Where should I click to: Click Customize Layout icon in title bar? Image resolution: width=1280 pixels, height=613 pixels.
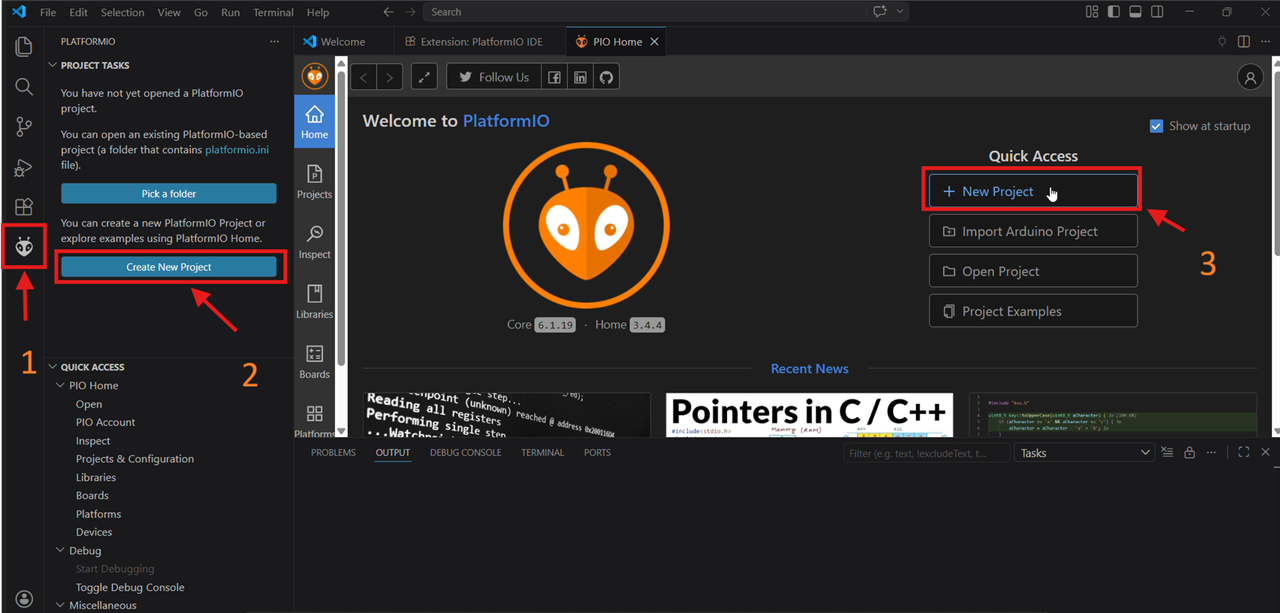click(x=1091, y=12)
